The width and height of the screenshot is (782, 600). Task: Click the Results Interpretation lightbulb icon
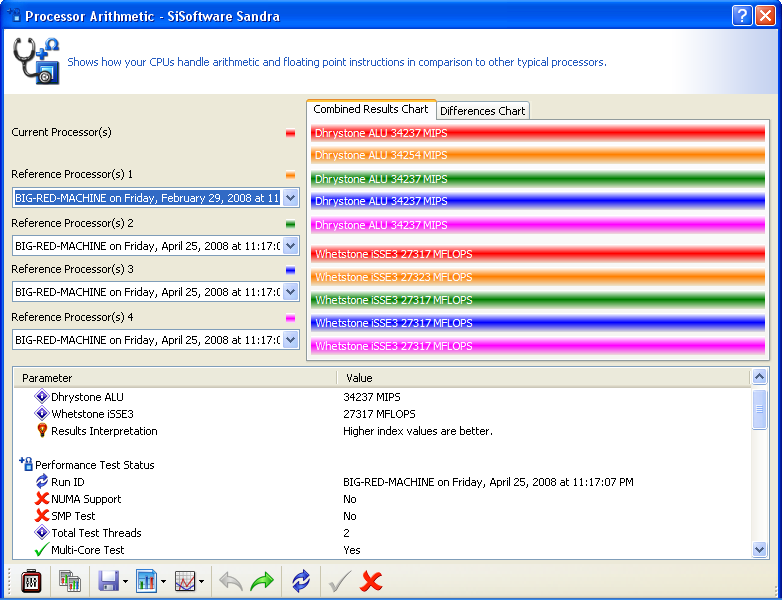tap(42, 430)
